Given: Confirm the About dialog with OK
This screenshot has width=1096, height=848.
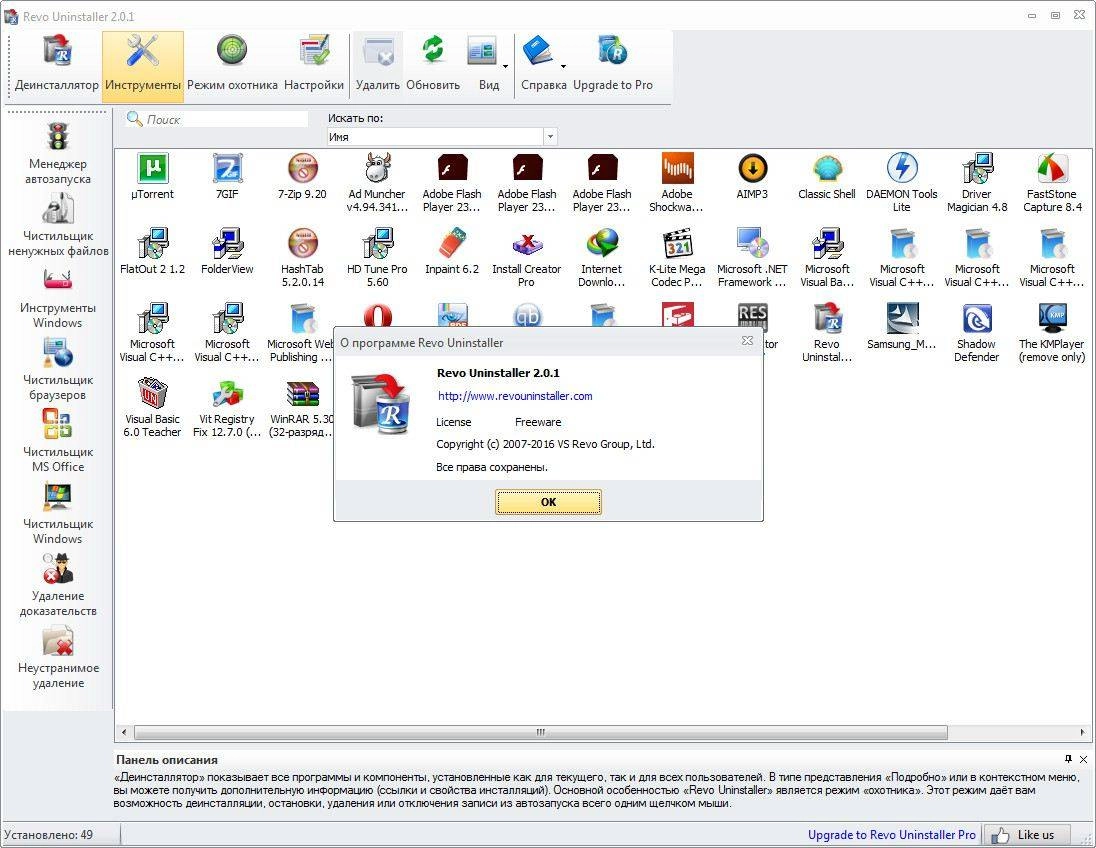Looking at the screenshot, I should coord(549,502).
